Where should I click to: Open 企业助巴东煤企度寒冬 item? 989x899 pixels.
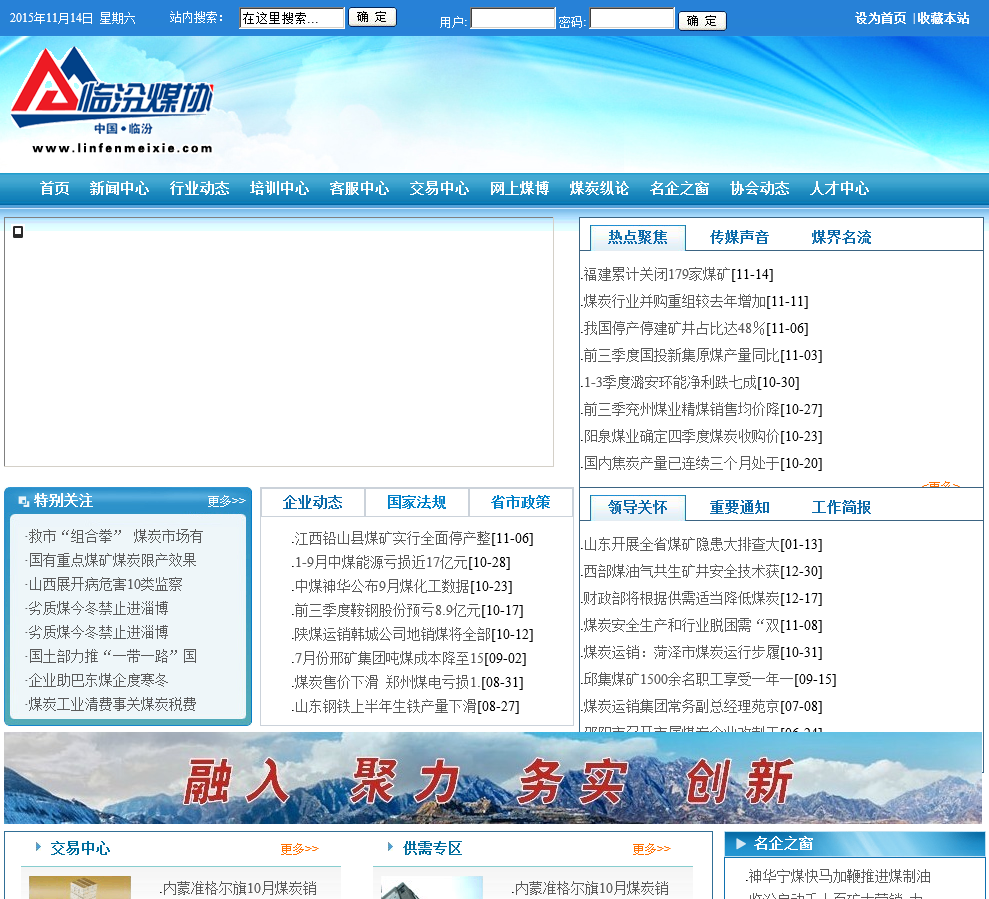coord(98,681)
